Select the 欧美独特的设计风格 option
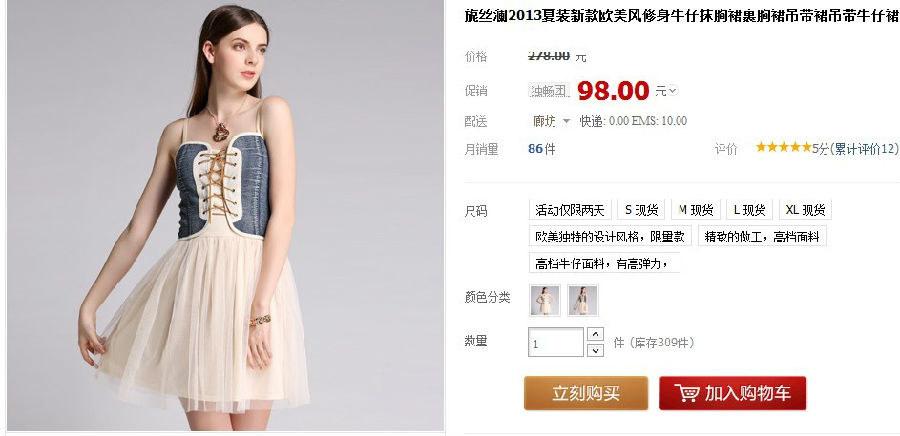This screenshot has width=900, height=436. click(x=610, y=236)
